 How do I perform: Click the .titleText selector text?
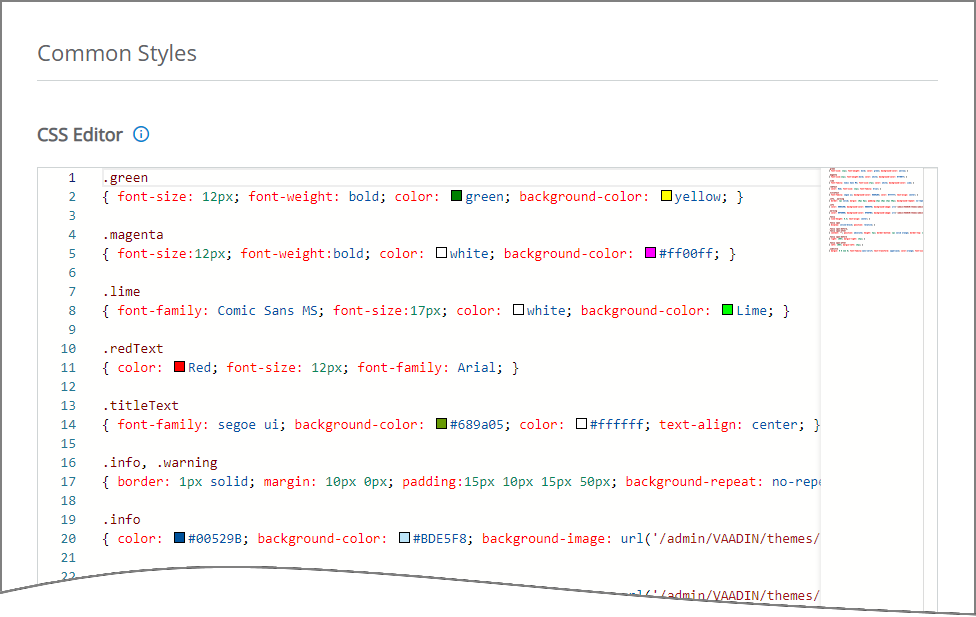pyautogui.click(x=141, y=406)
